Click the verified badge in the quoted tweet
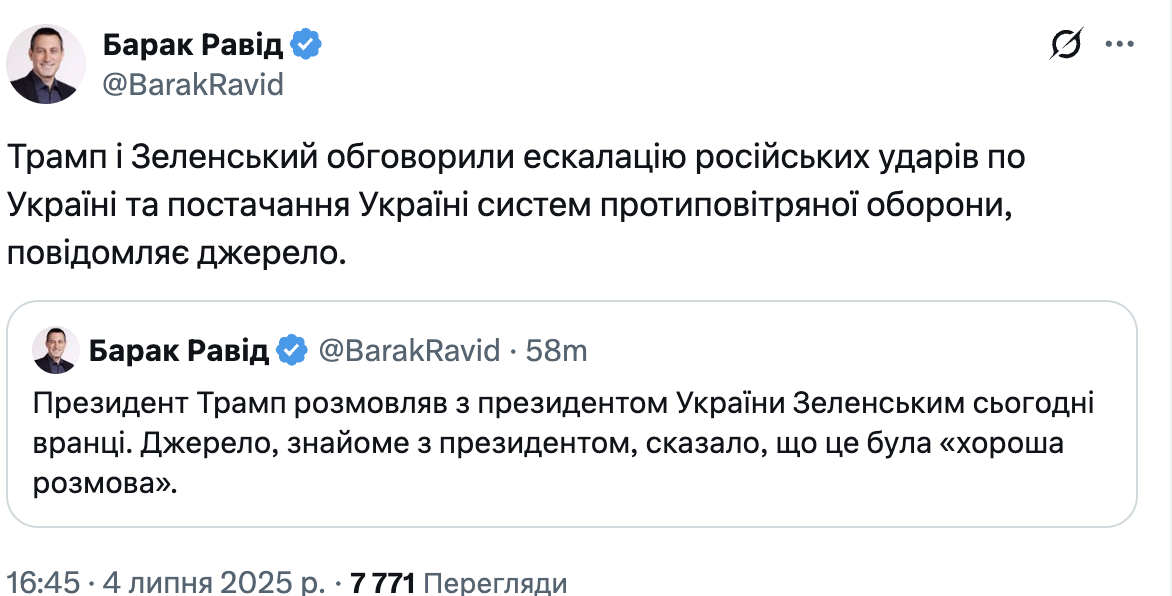Image resolution: width=1172 pixels, height=596 pixels. click(291, 350)
